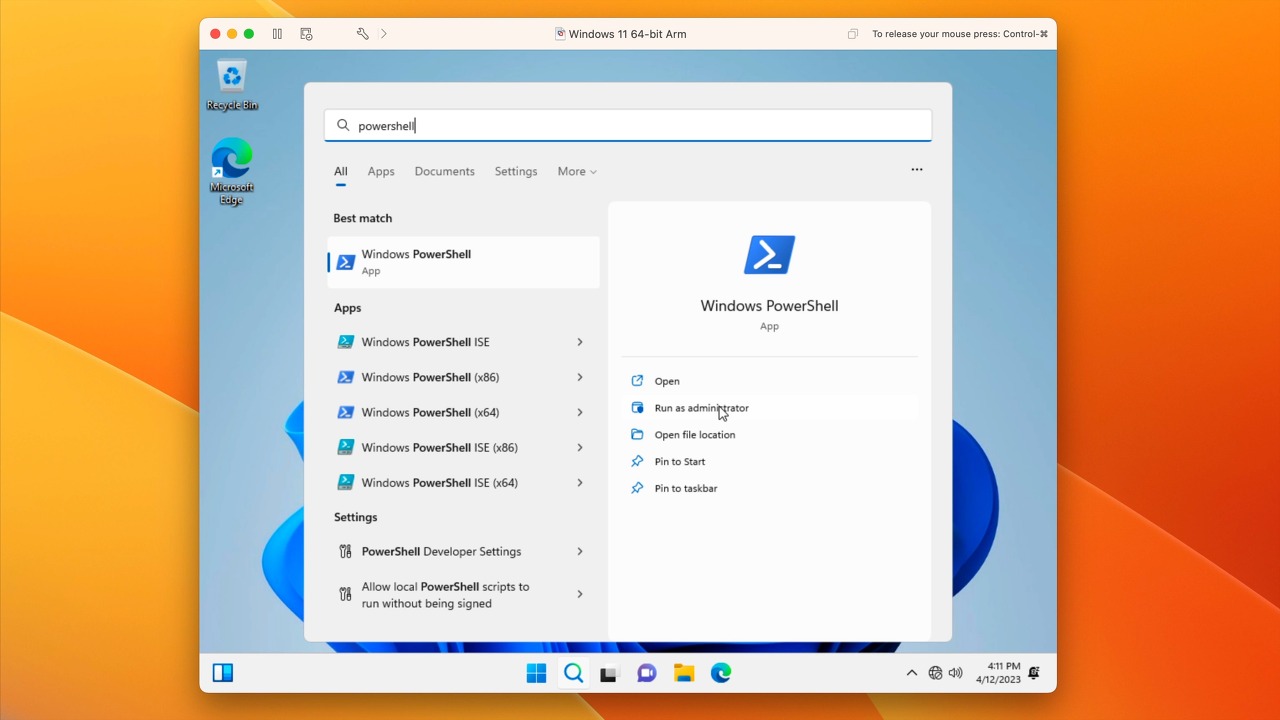Click the Open file location folder icon
1280x720 pixels.
[x=637, y=435]
